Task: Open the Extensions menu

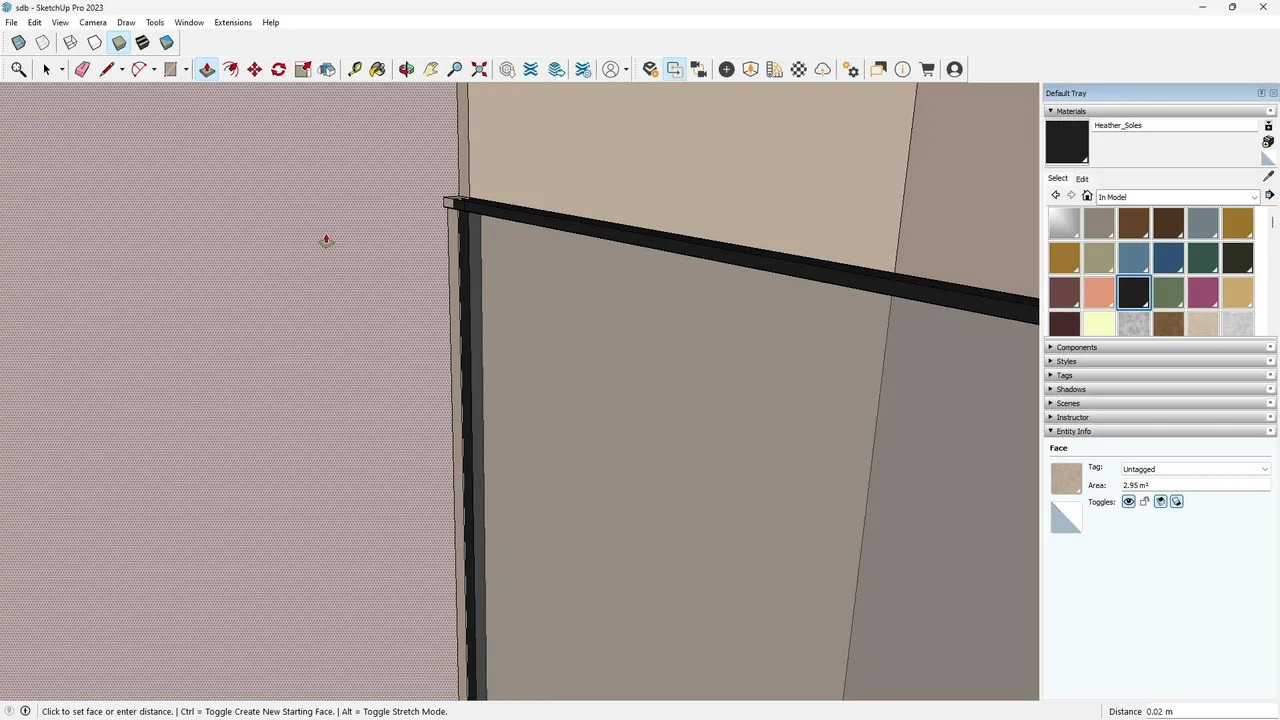Action: click(233, 22)
